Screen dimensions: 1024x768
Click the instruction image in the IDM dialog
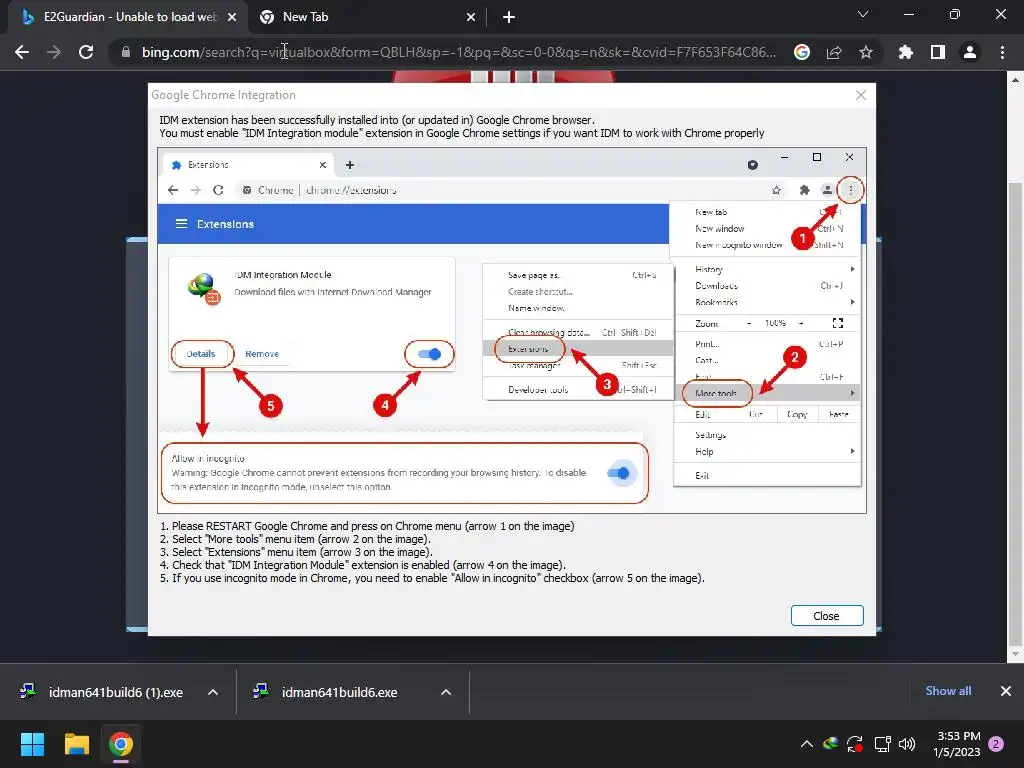512,330
